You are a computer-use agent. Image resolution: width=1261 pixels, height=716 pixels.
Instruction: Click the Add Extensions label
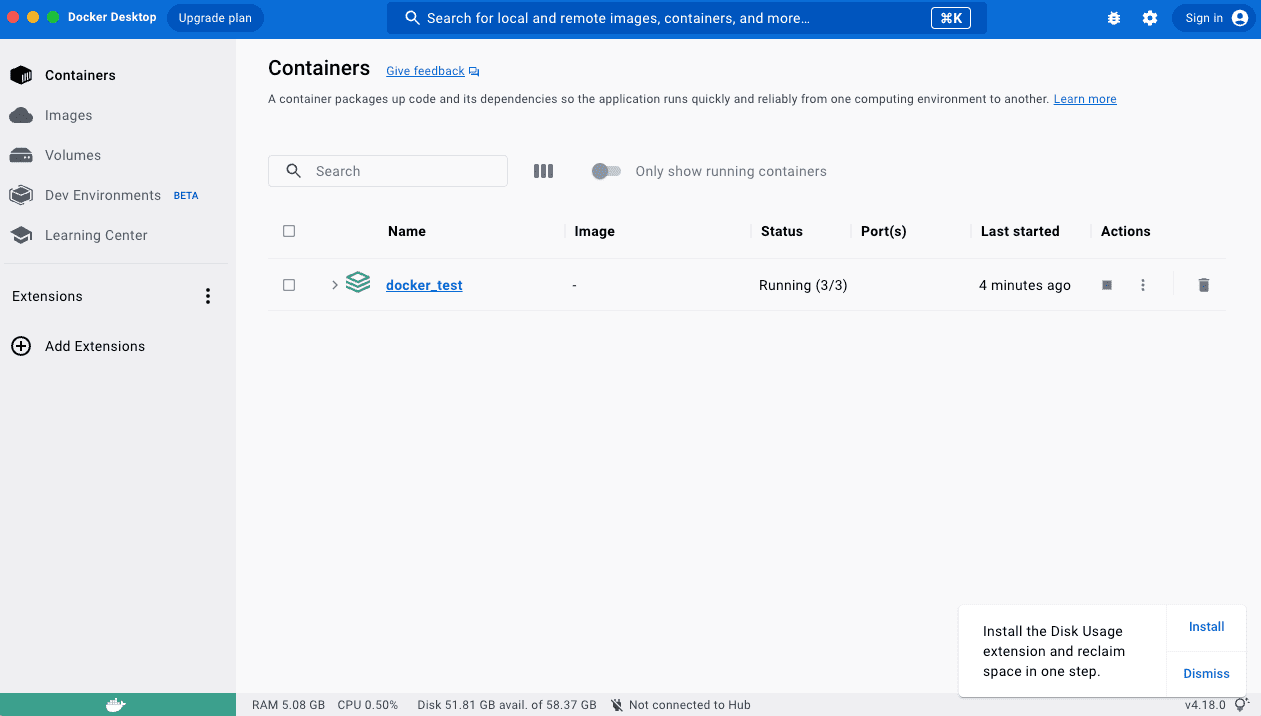(95, 346)
